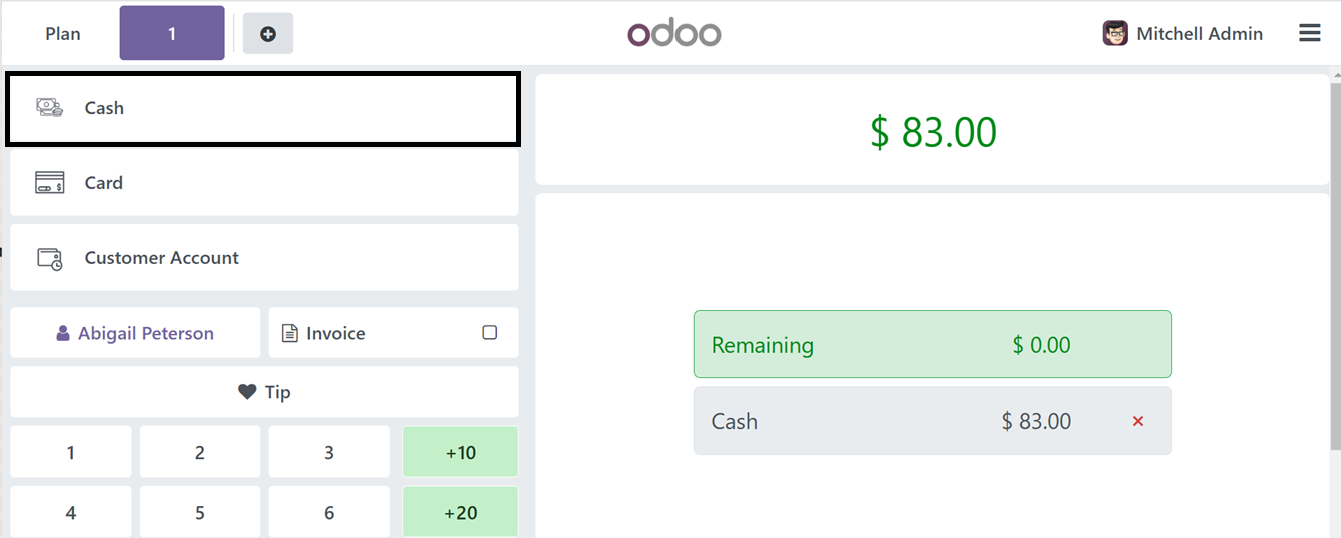Remove the Cash payment line with red X

pyautogui.click(x=1138, y=422)
